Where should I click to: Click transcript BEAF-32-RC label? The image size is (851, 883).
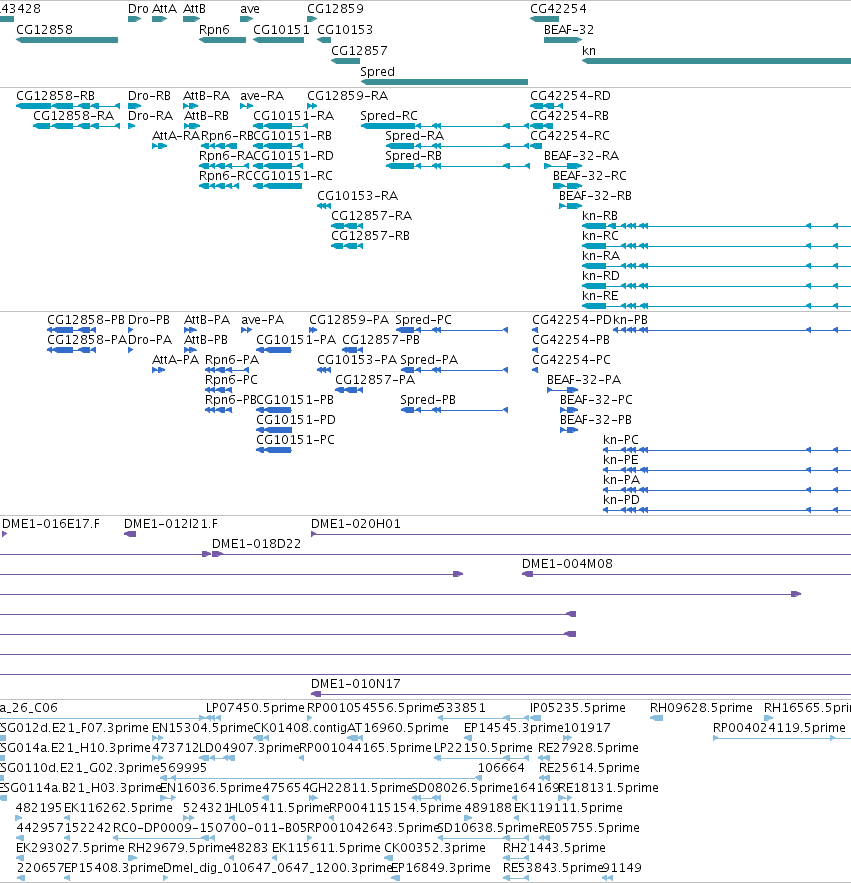click(x=590, y=176)
